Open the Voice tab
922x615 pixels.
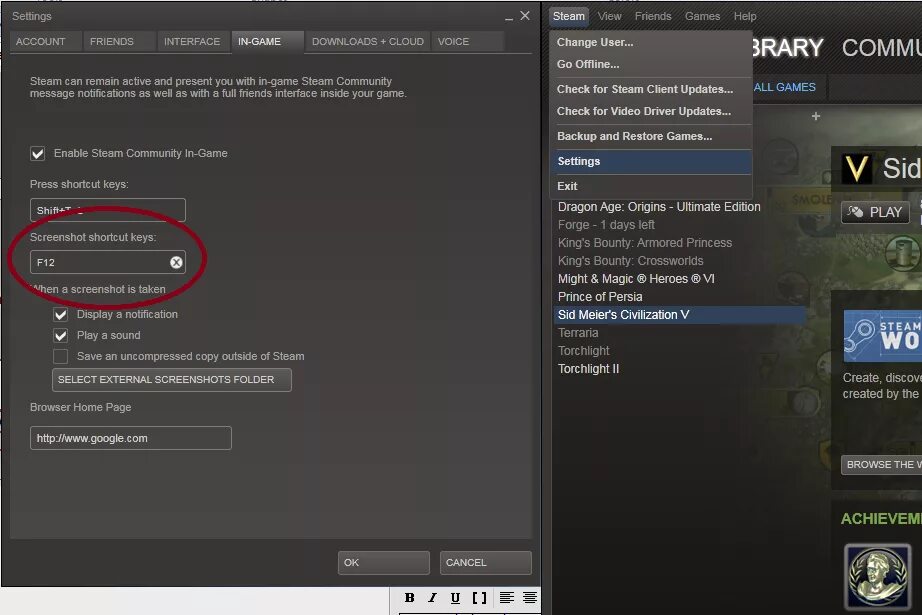coord(467,42)
